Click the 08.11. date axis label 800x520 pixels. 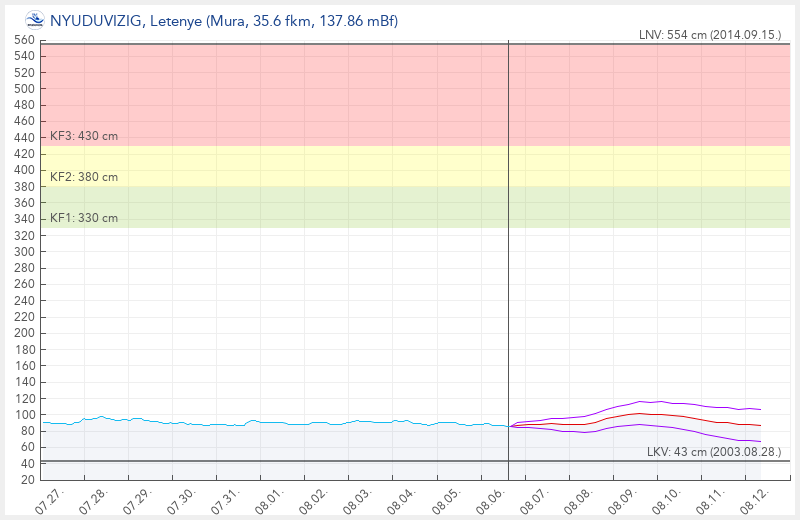711,500
